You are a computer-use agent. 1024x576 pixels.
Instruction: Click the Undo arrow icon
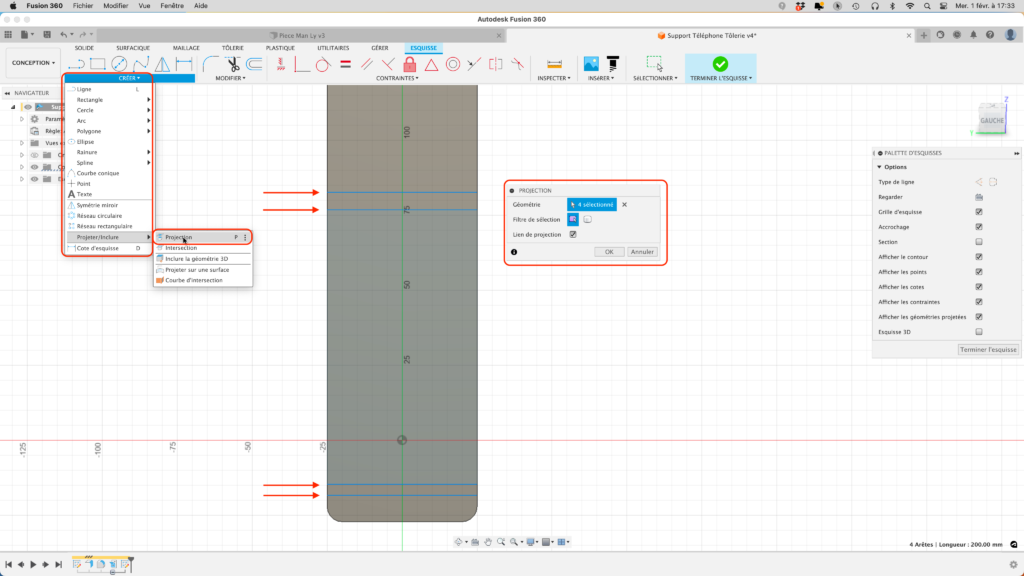pyautogui.click(x=63, y=35)
